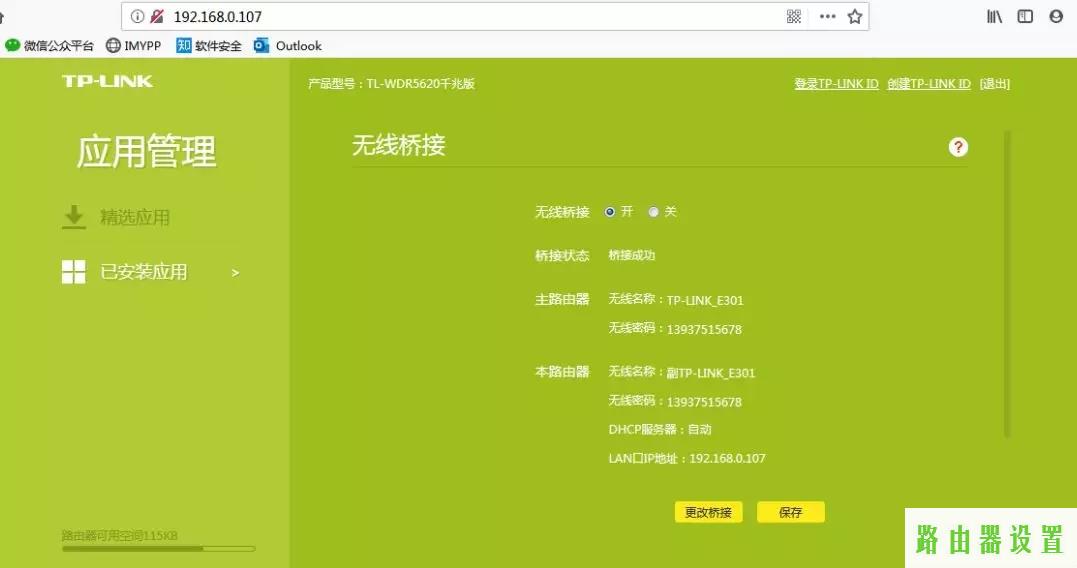This screenshot has width=1077, height=568.
Task: Click the local router name 副TP-LINK_E301
Action: pyautogui.click(x=711, y=373)
